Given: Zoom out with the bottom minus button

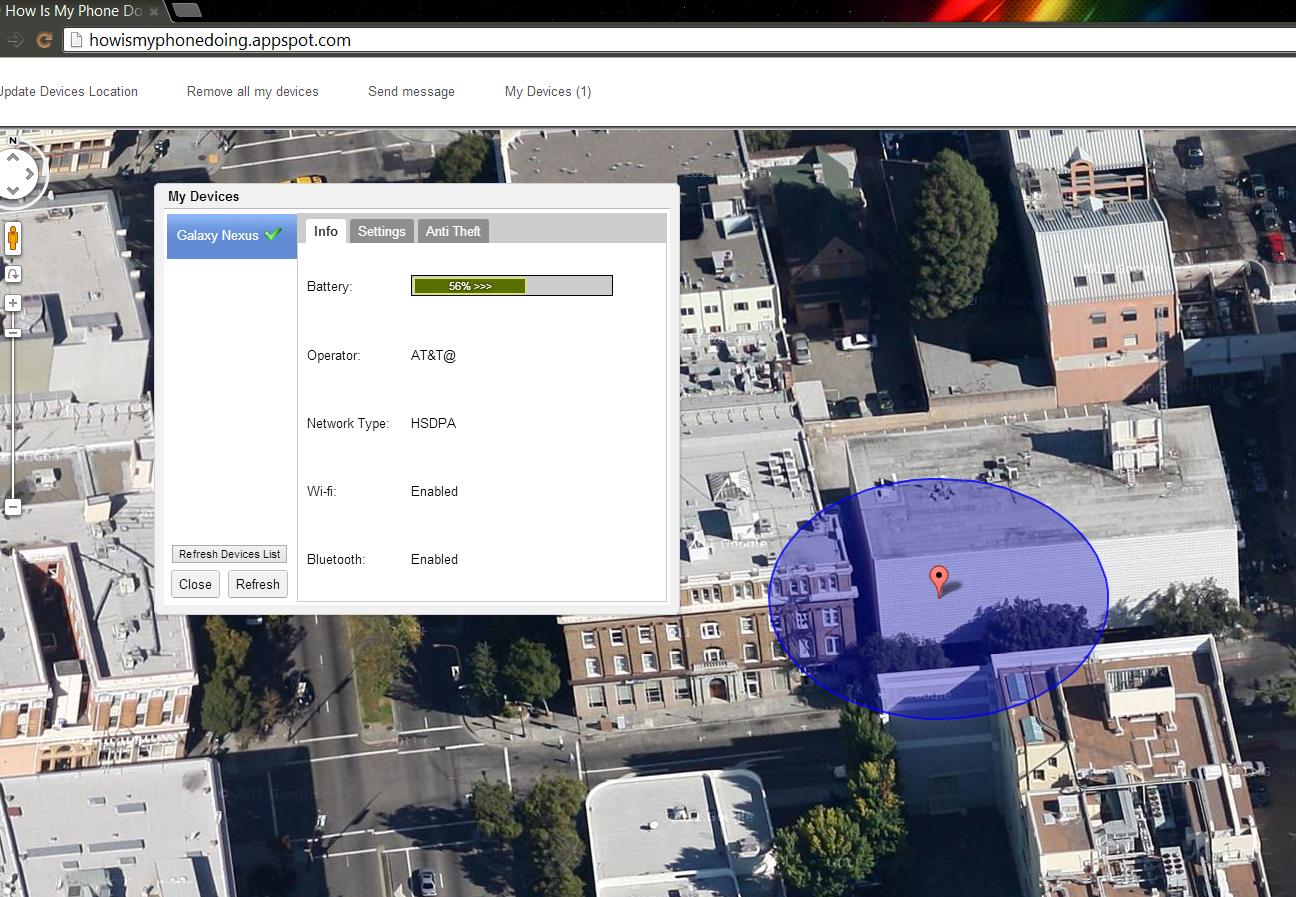Looking at the screenshot, I should pos(12,507).
